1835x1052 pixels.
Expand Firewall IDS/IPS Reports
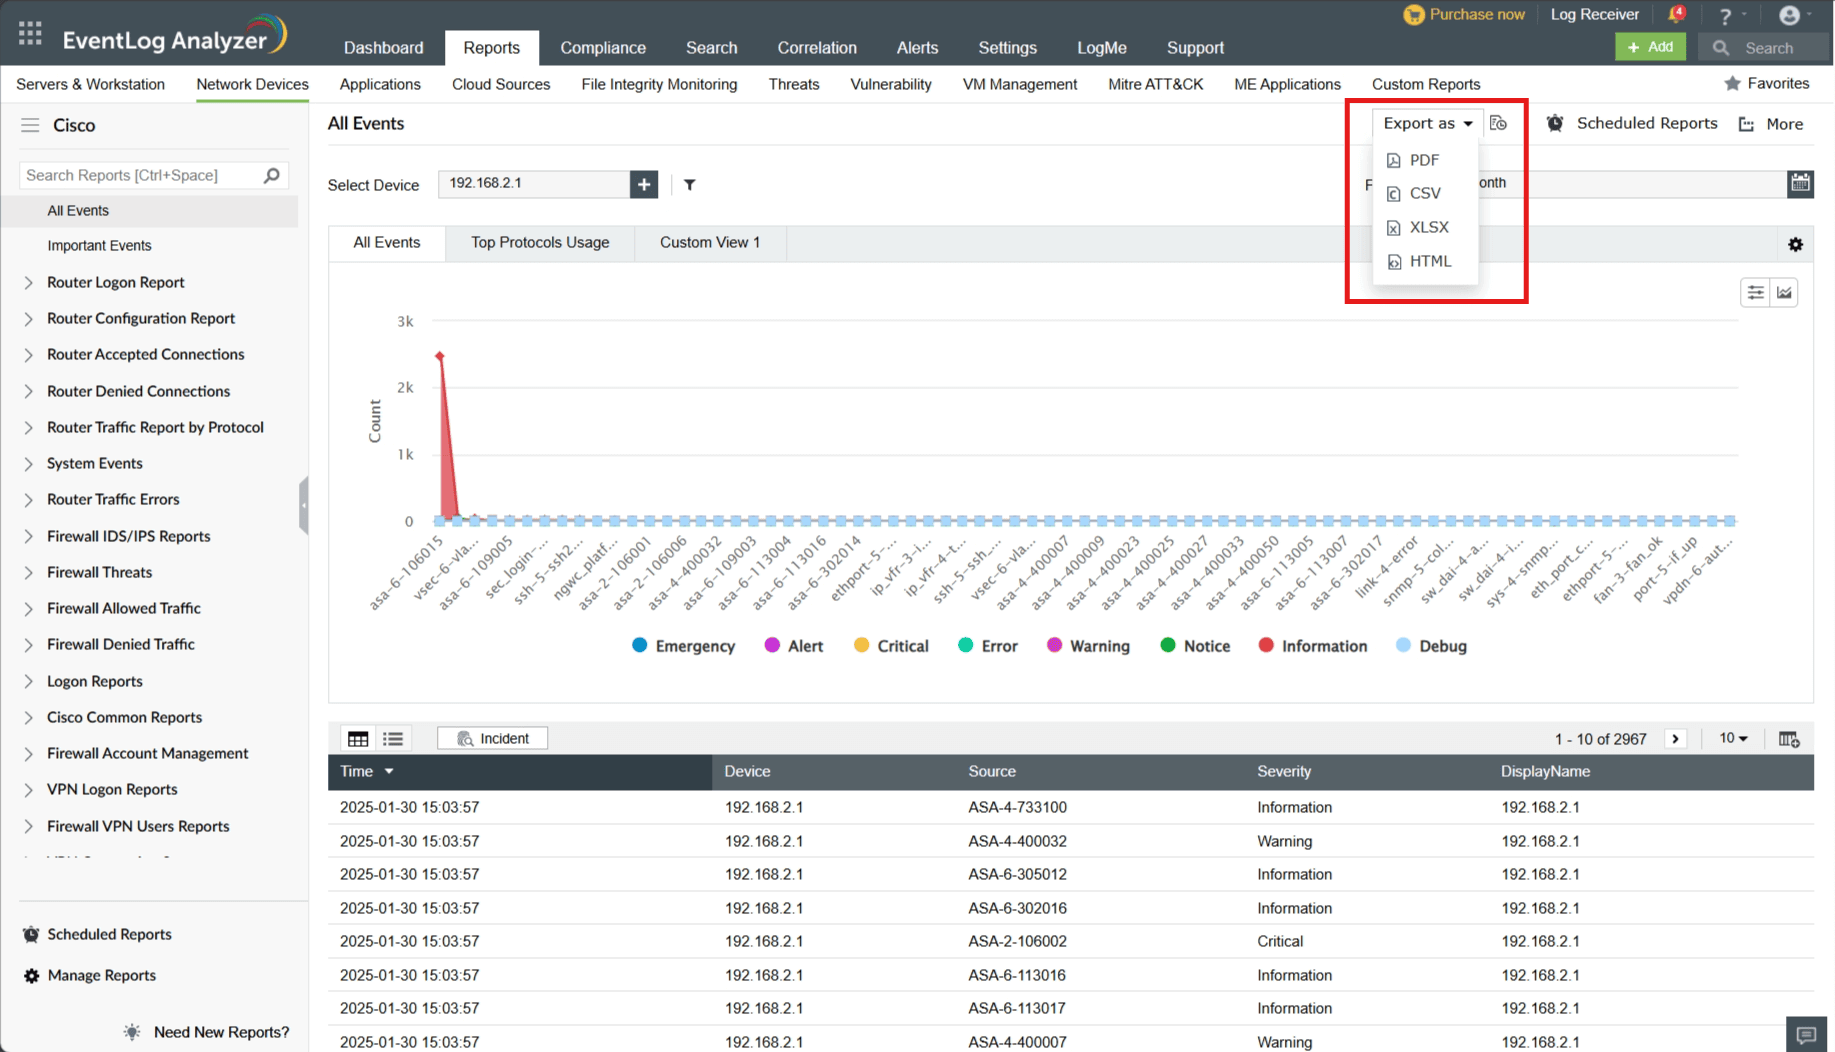click(x=28, y=537)
